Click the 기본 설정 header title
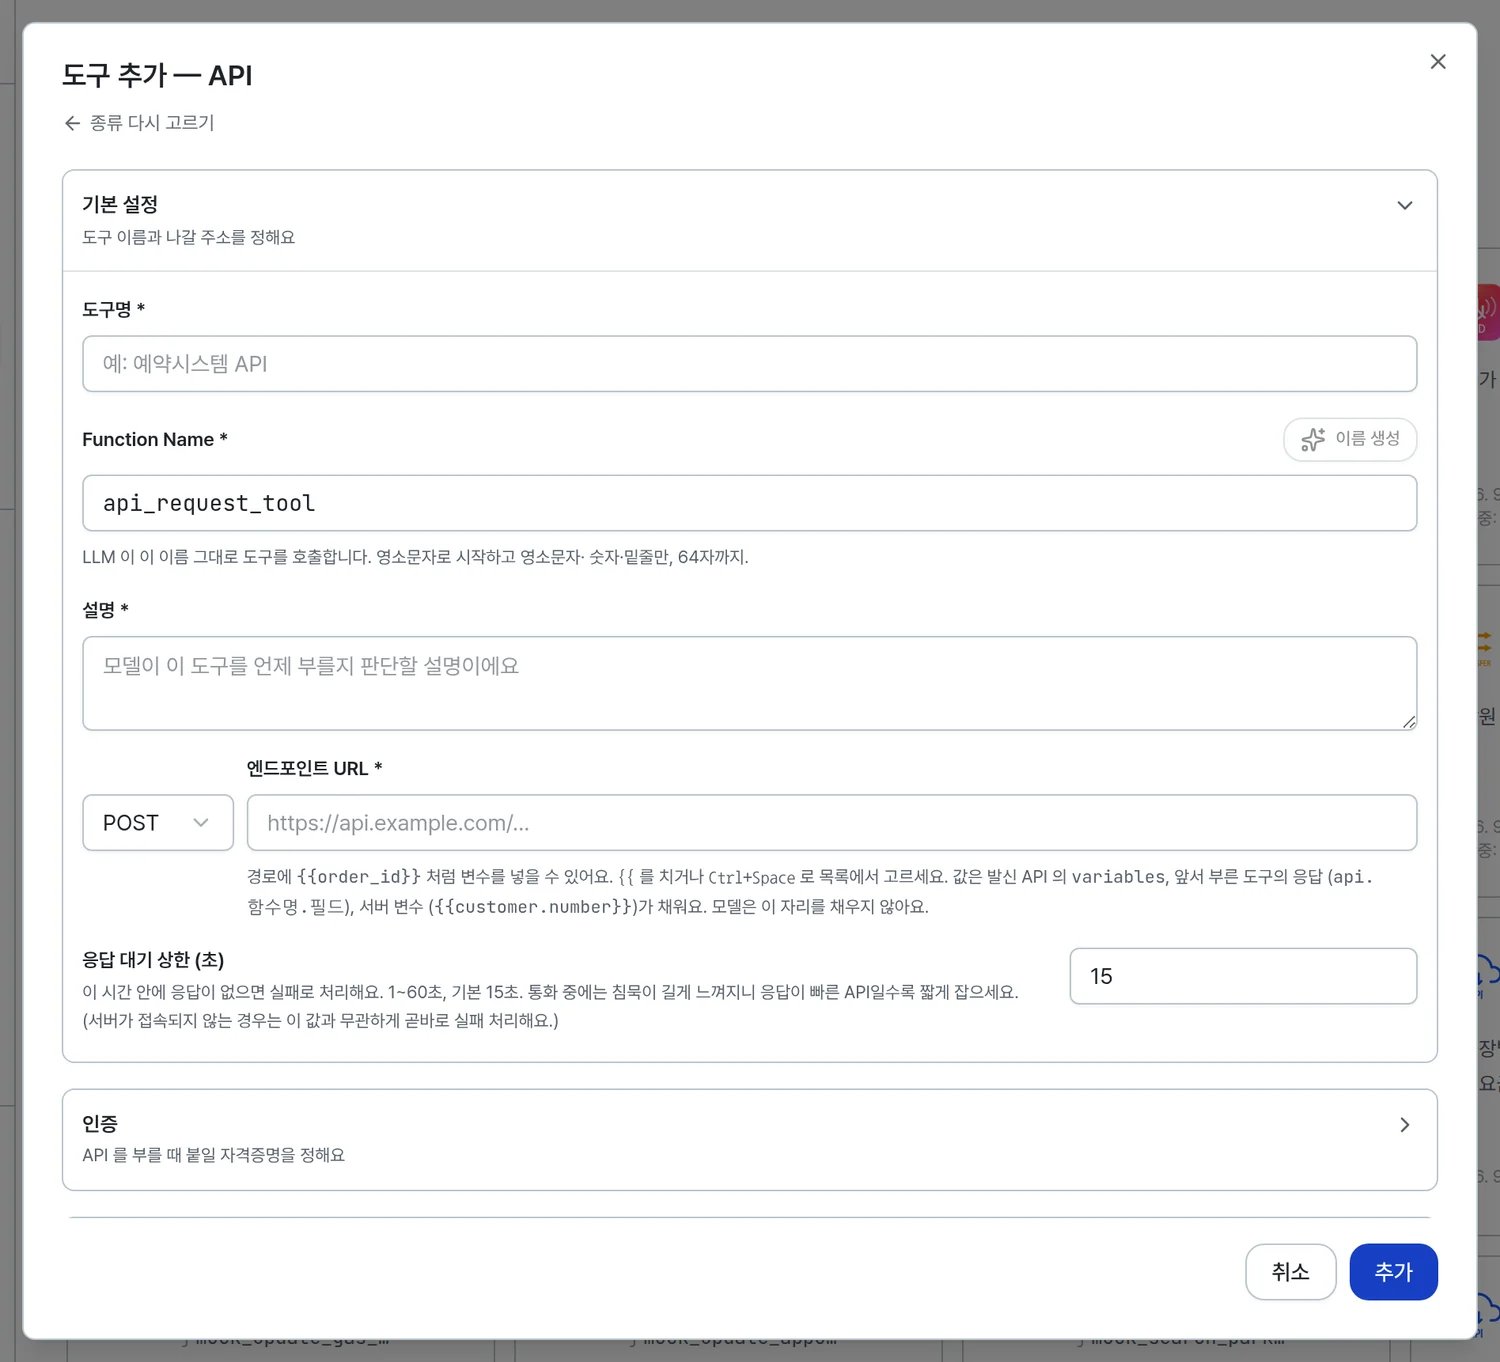 point(120,204)
